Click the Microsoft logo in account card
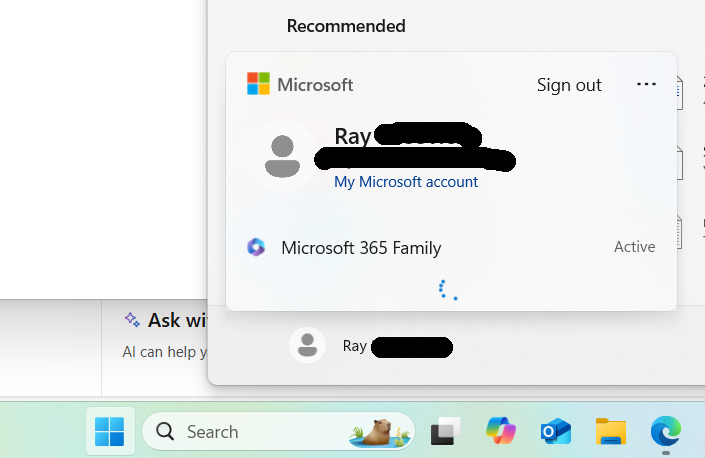 (x=259, y=84)
